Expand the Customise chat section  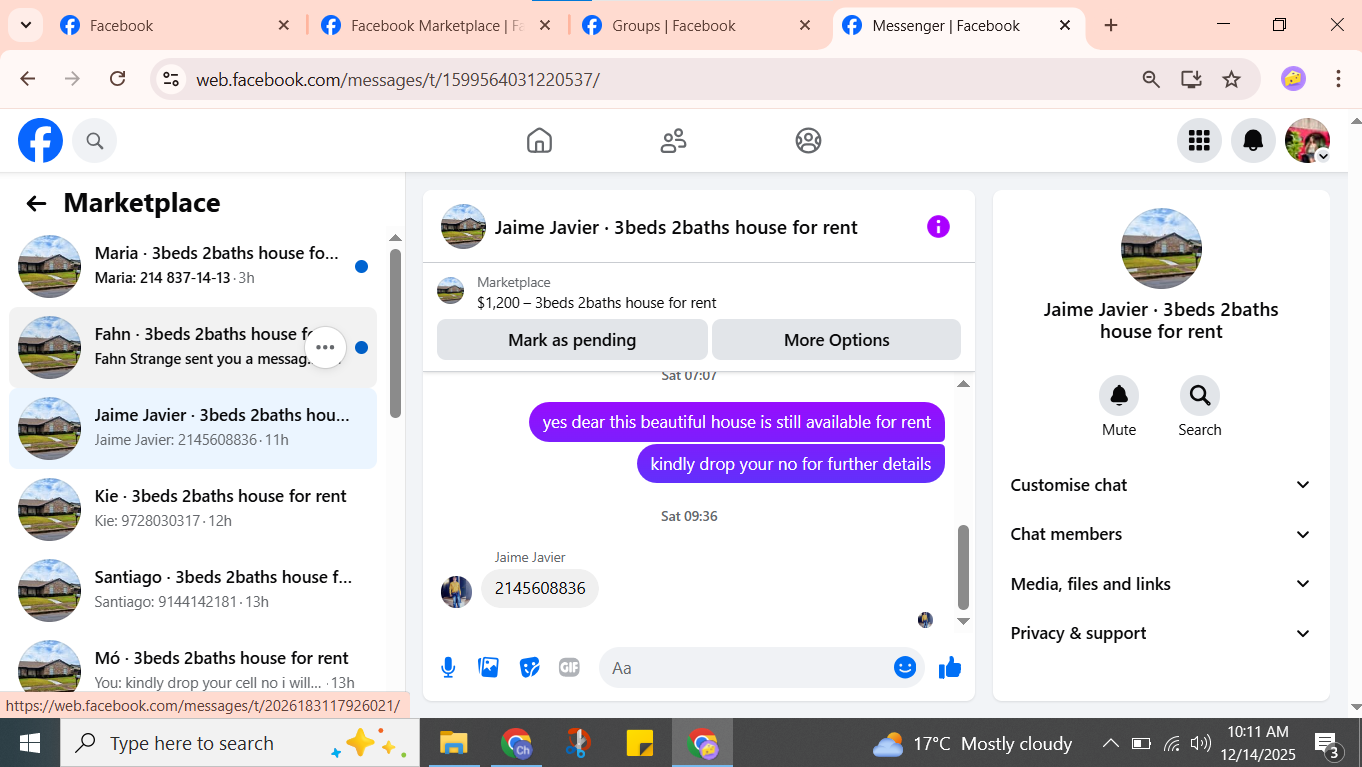(1161, 485)
